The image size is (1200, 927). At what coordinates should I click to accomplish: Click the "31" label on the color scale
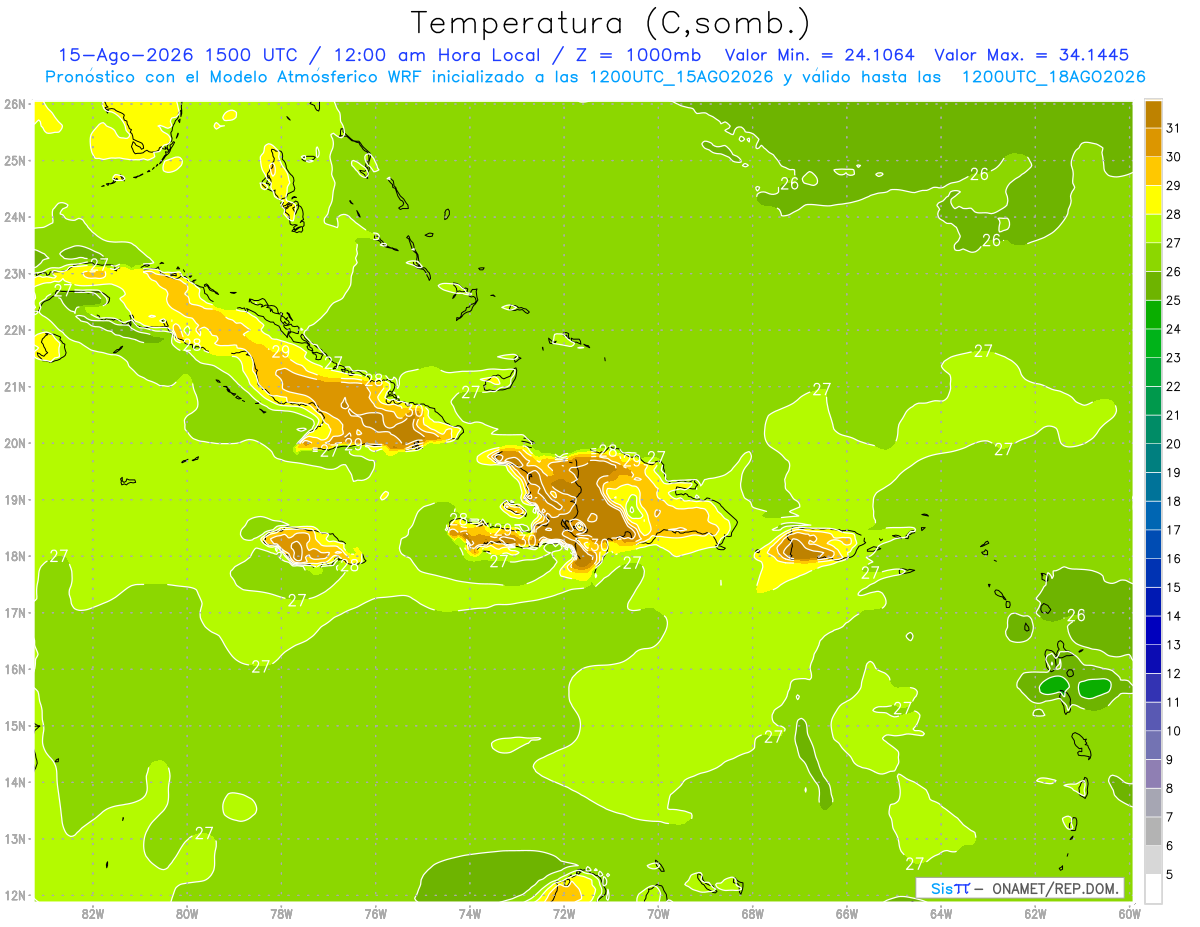(x=1173, y=128)
